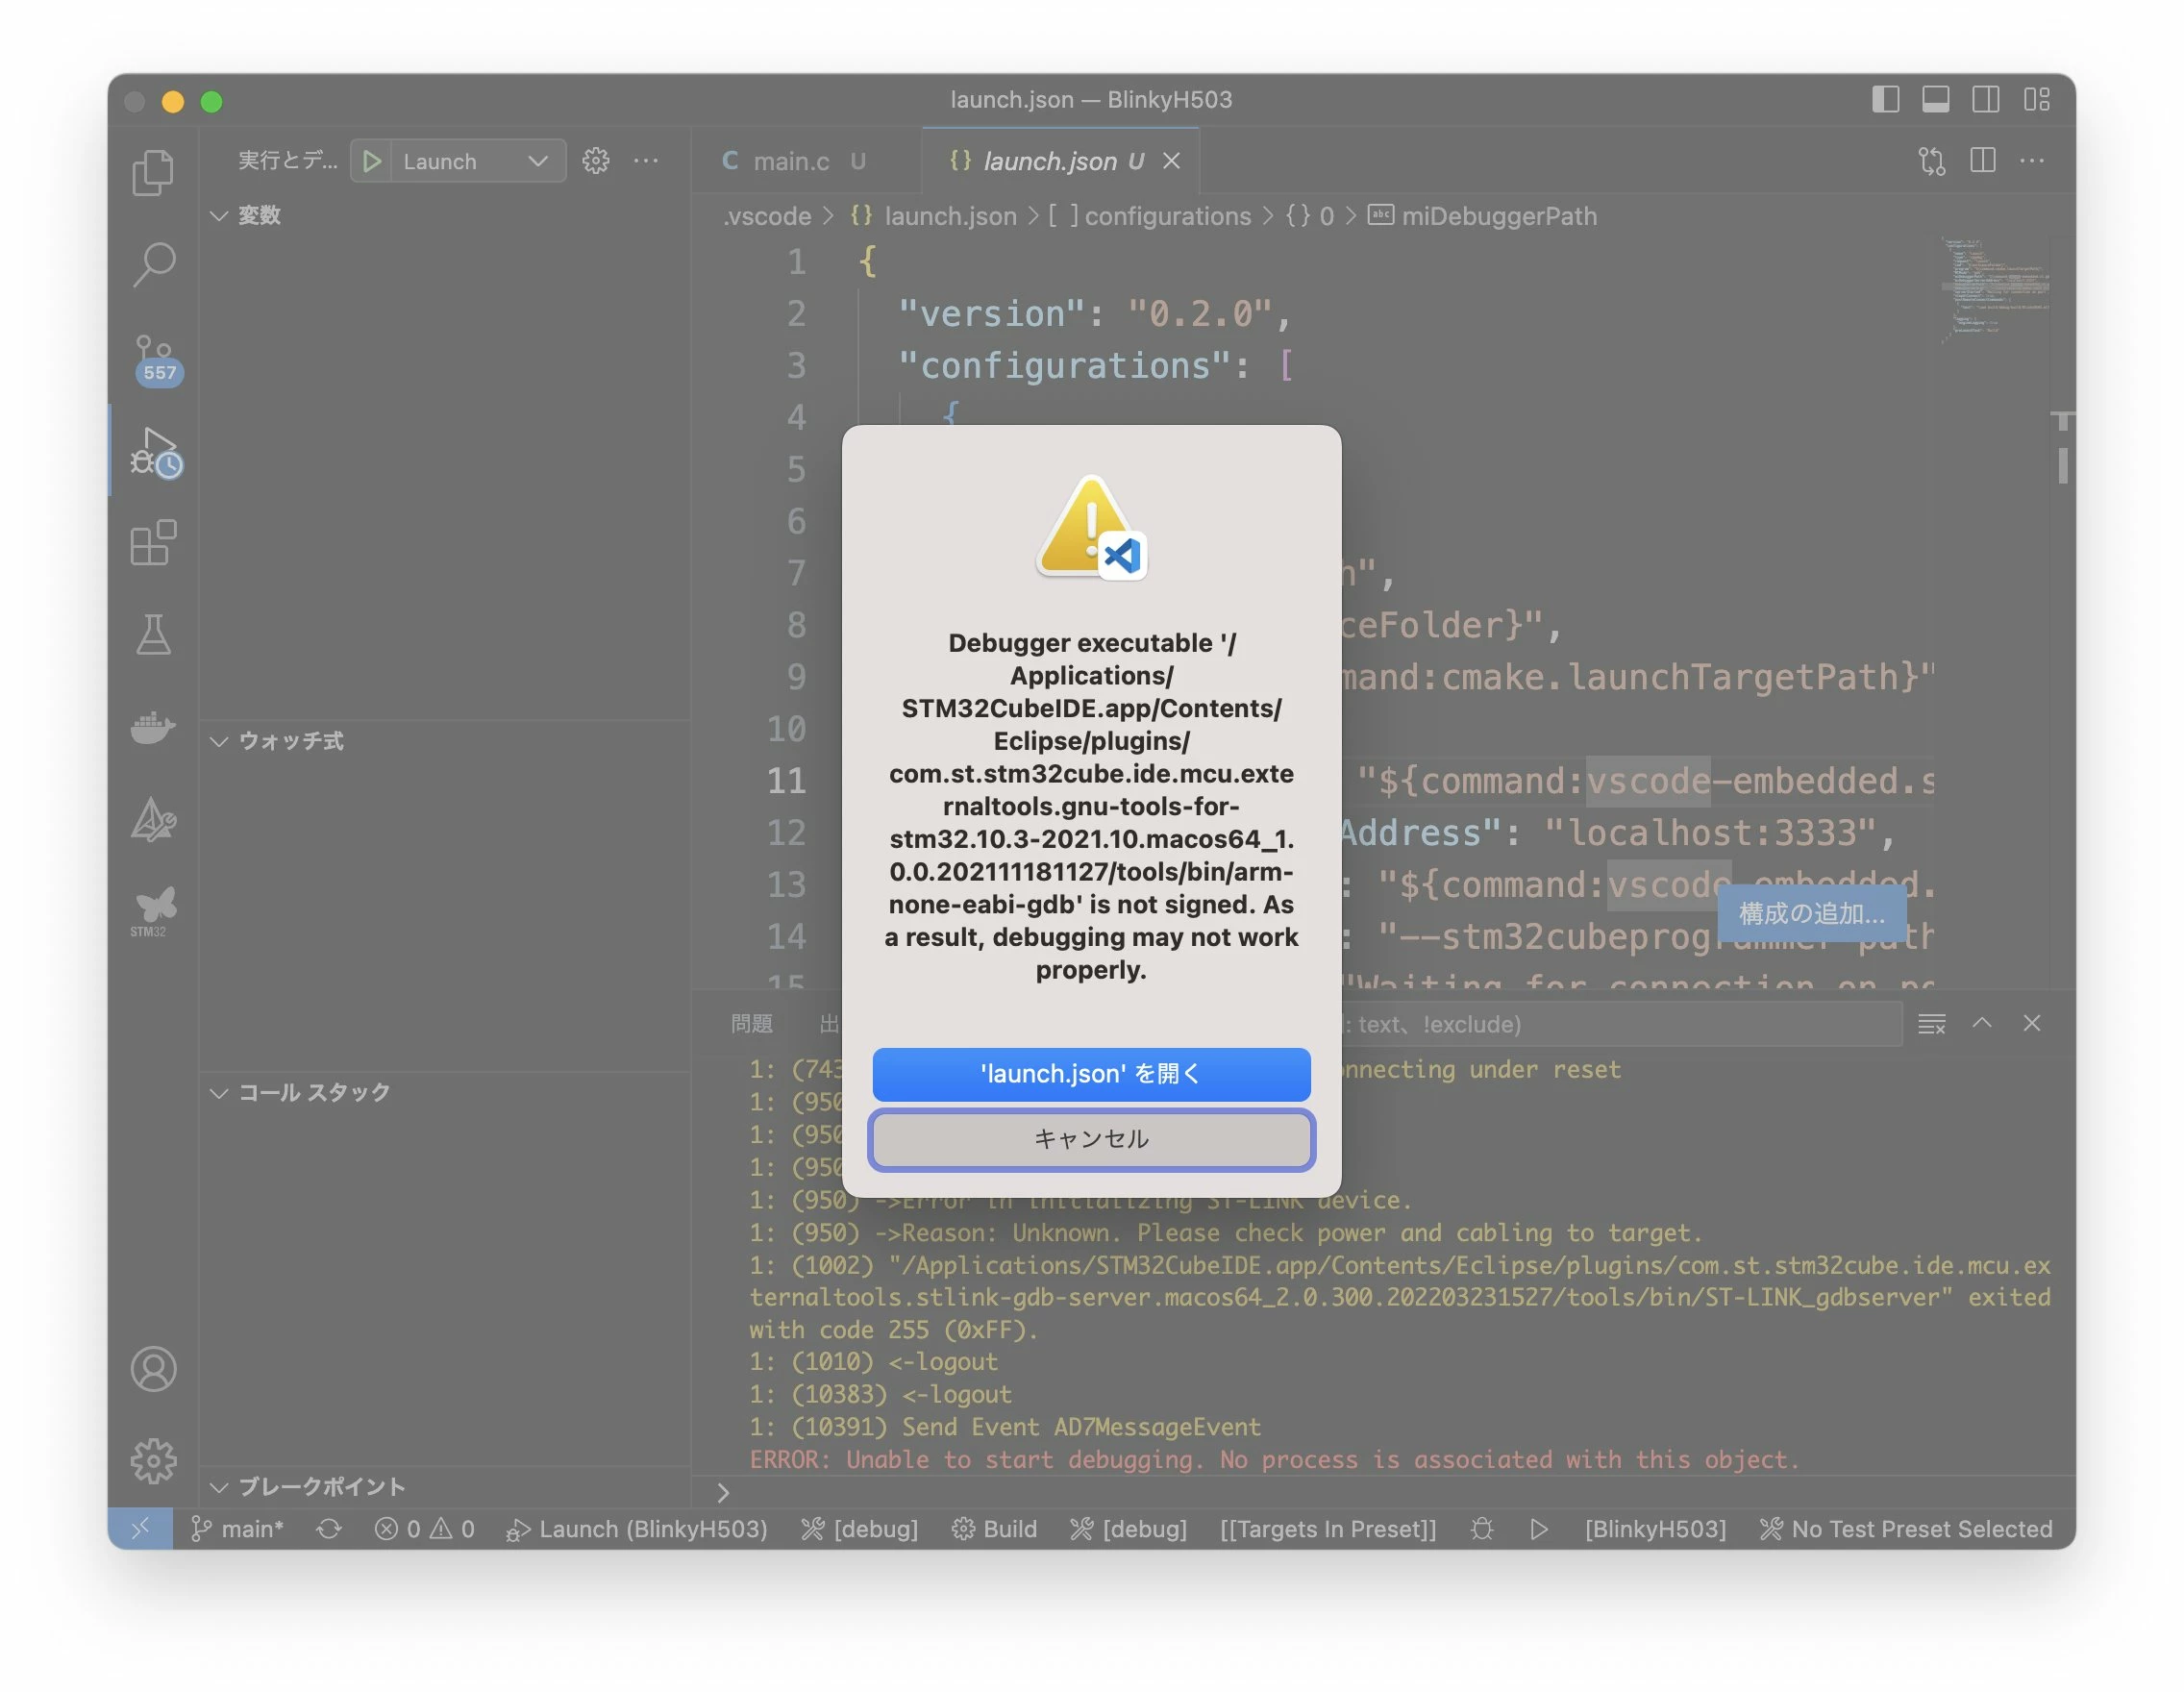This screenshot has width=2184, height=1692.
Task: Click [[Targets In Preset]] in status bar
Action: pos(1328,1529)
